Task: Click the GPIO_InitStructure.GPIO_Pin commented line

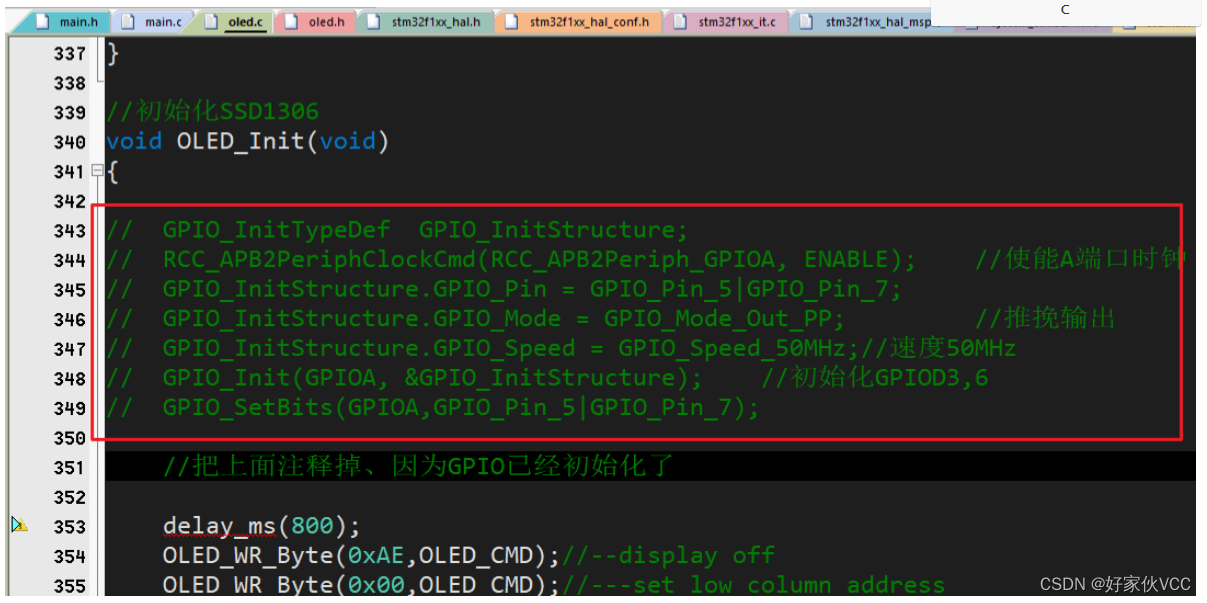Action: [x=504, y=290]
